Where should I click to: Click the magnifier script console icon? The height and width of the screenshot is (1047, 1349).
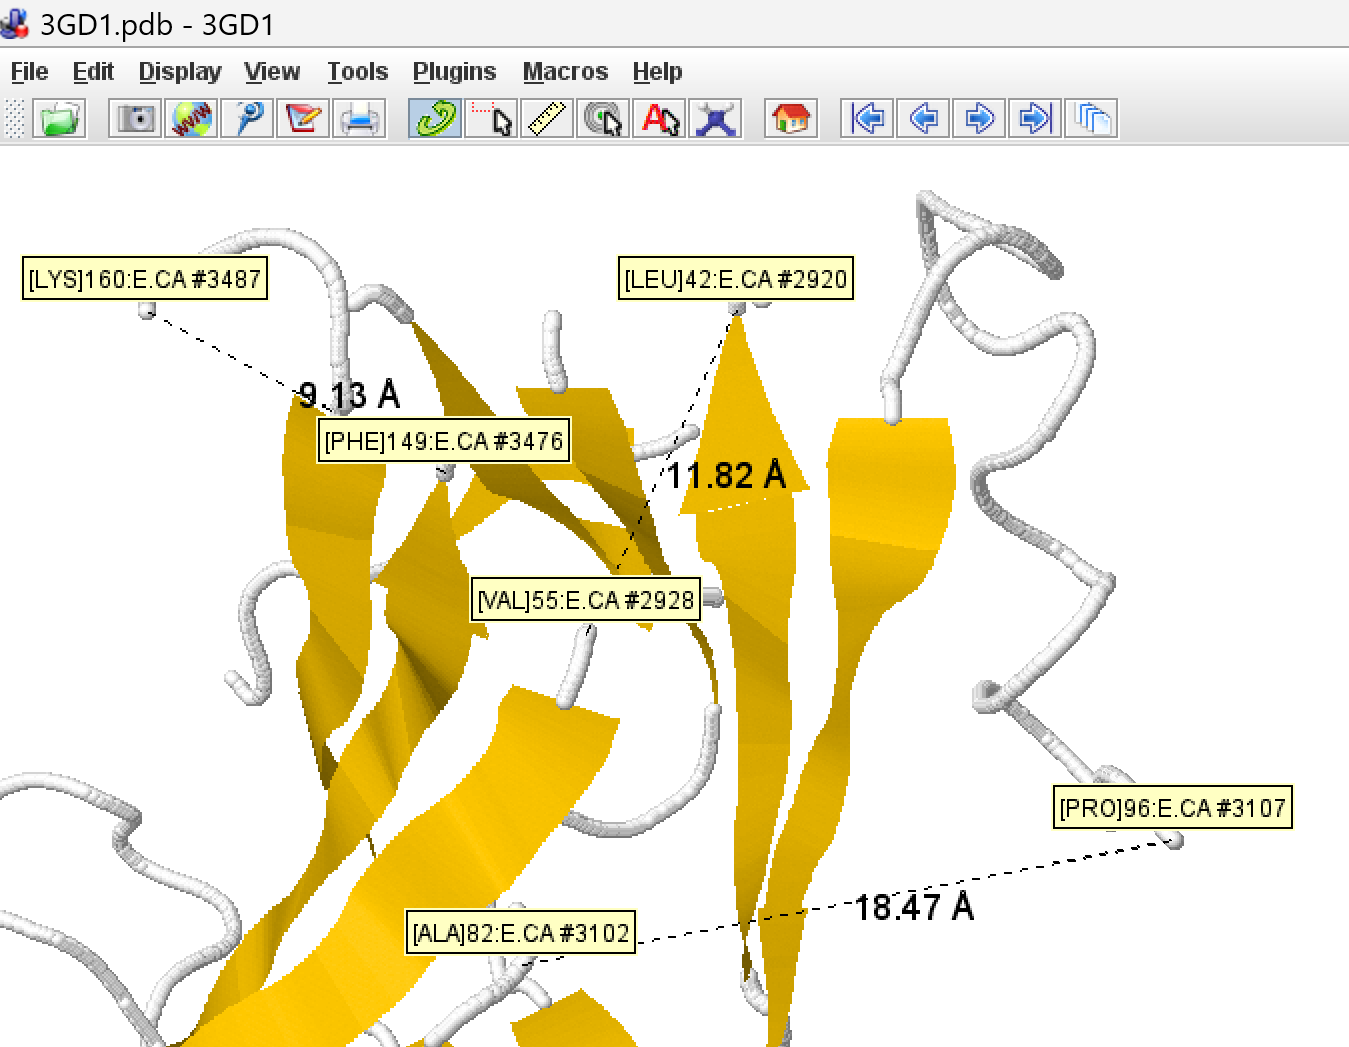point(248,119)
